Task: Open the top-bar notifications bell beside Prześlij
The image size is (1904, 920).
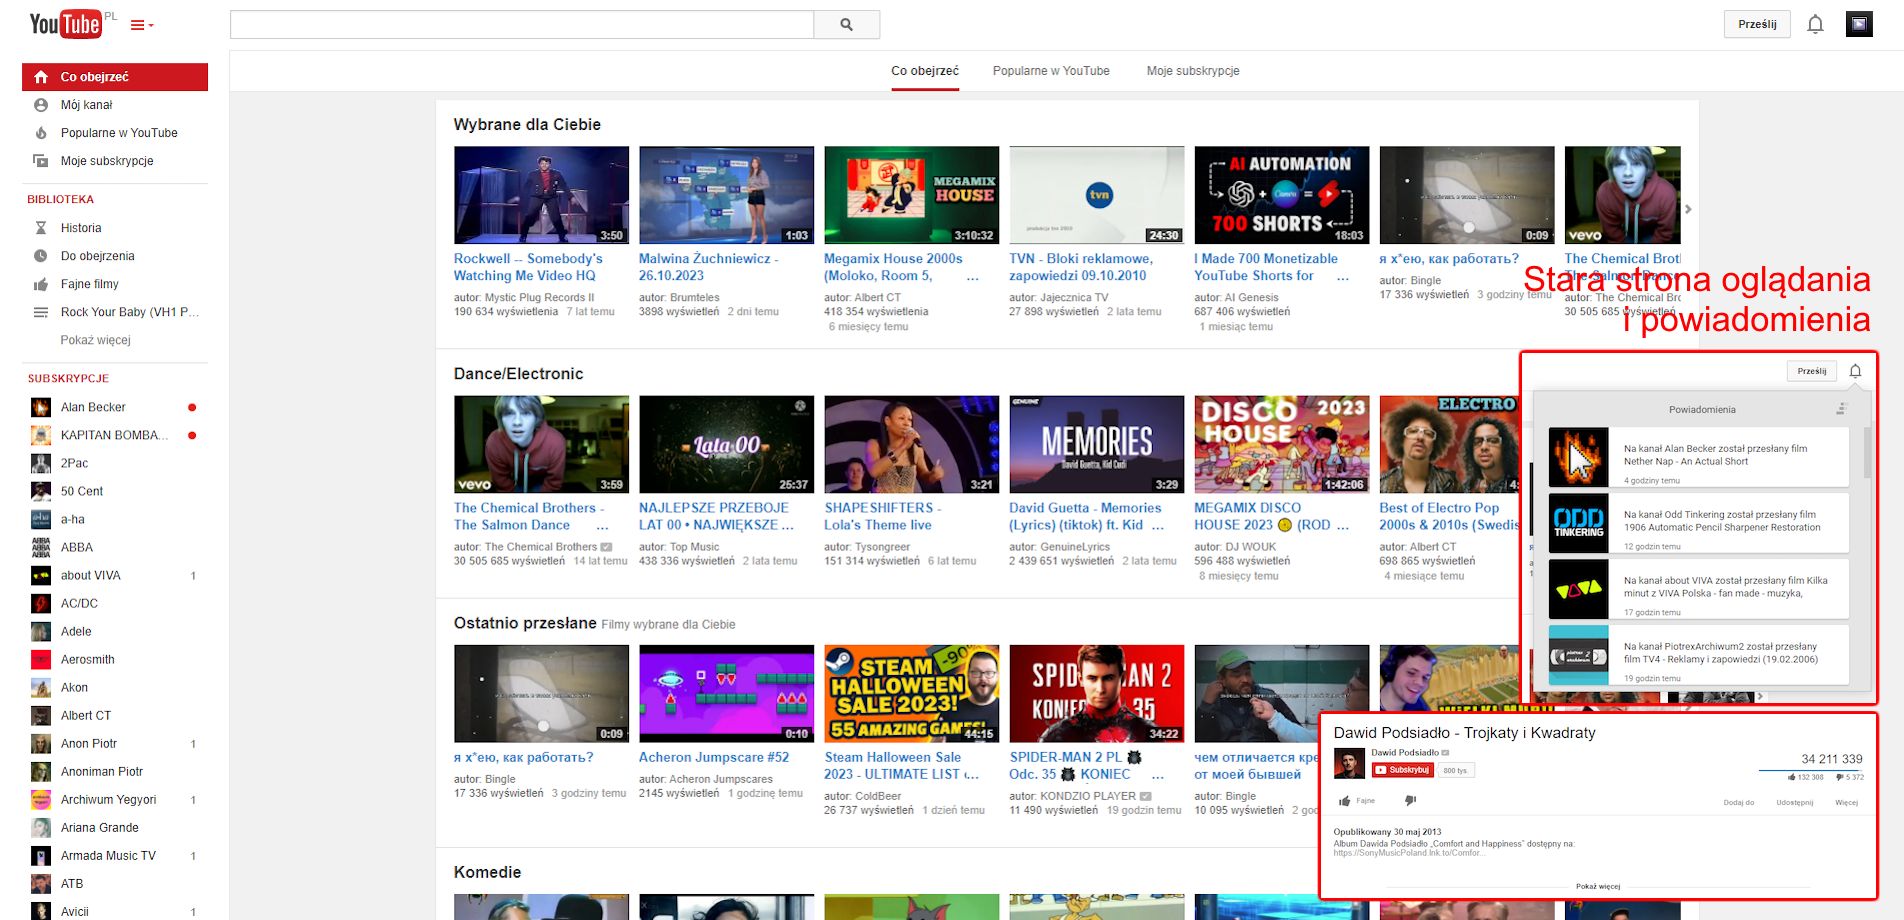Action: click(x=1815, y=25)
